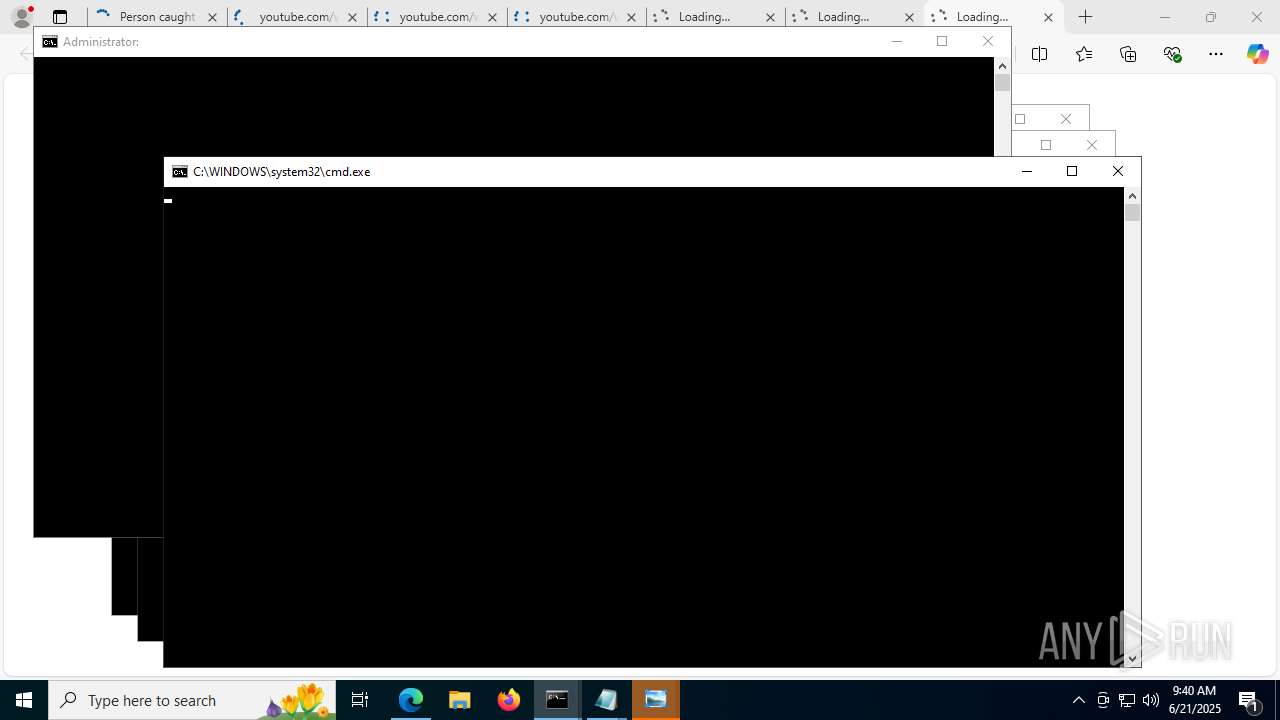Click scroll down arrow in cmd.exe window
The width and height of the screenshot is (1280, 720).
[1133, 659]
